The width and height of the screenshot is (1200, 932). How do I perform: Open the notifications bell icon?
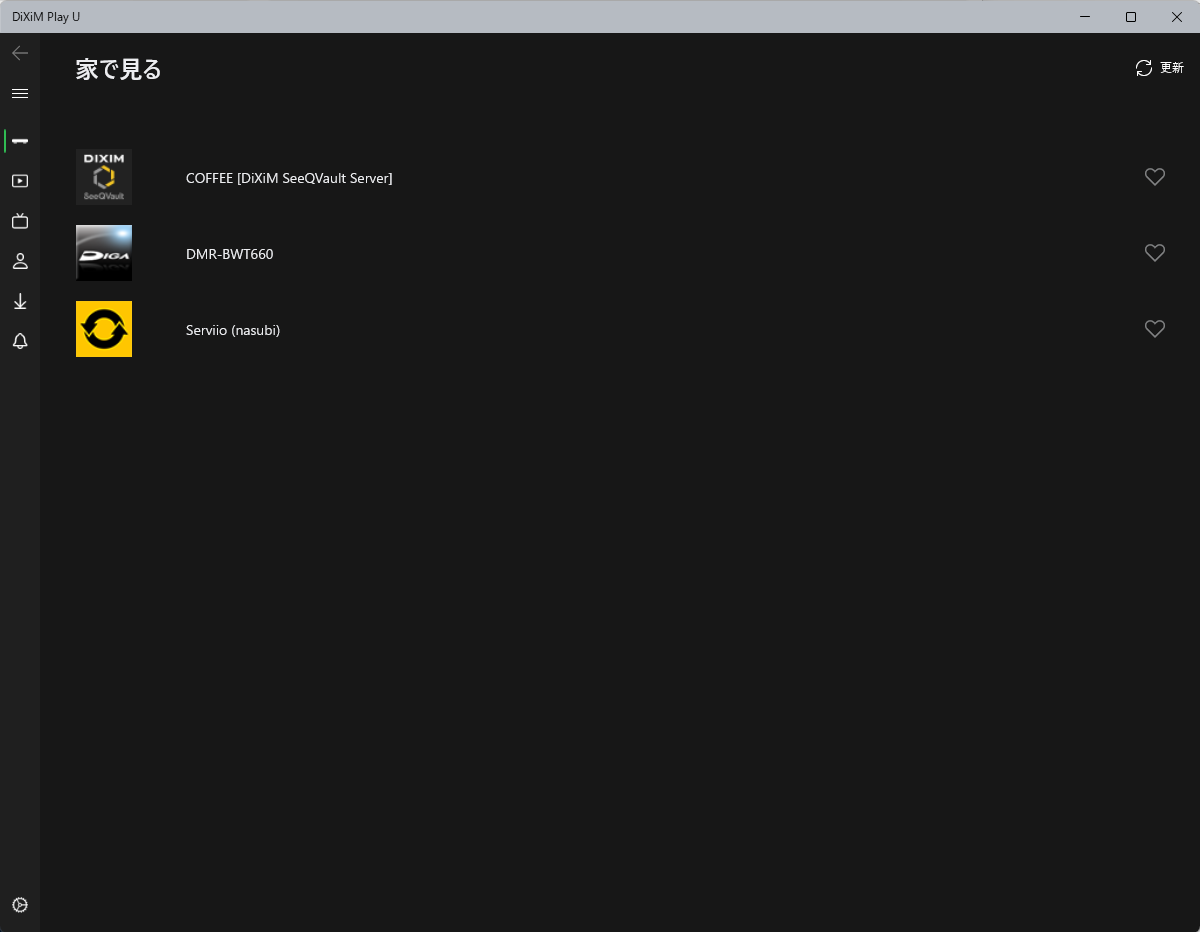tap(20, 341)
